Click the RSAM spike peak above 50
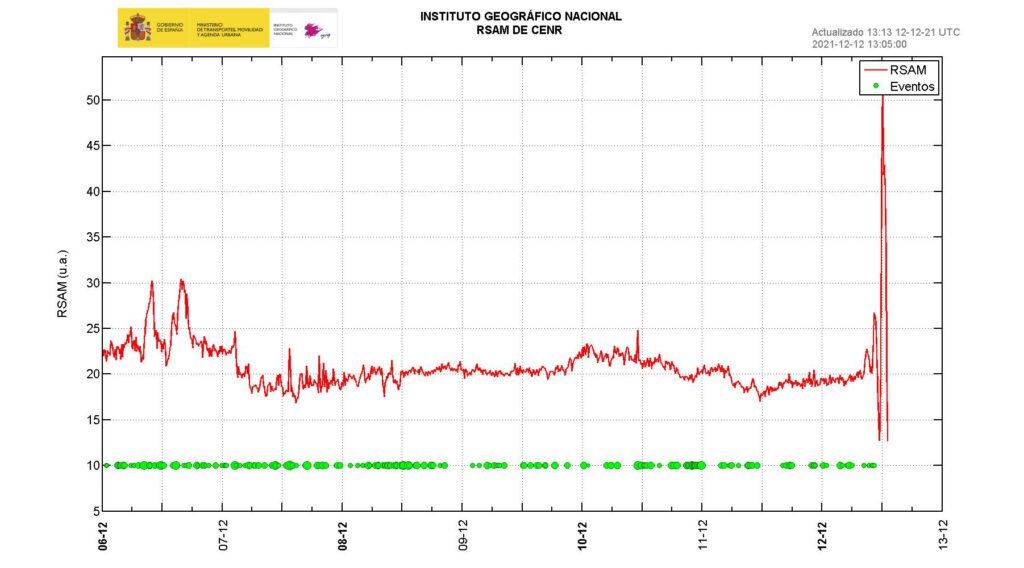 pos(882,97)
